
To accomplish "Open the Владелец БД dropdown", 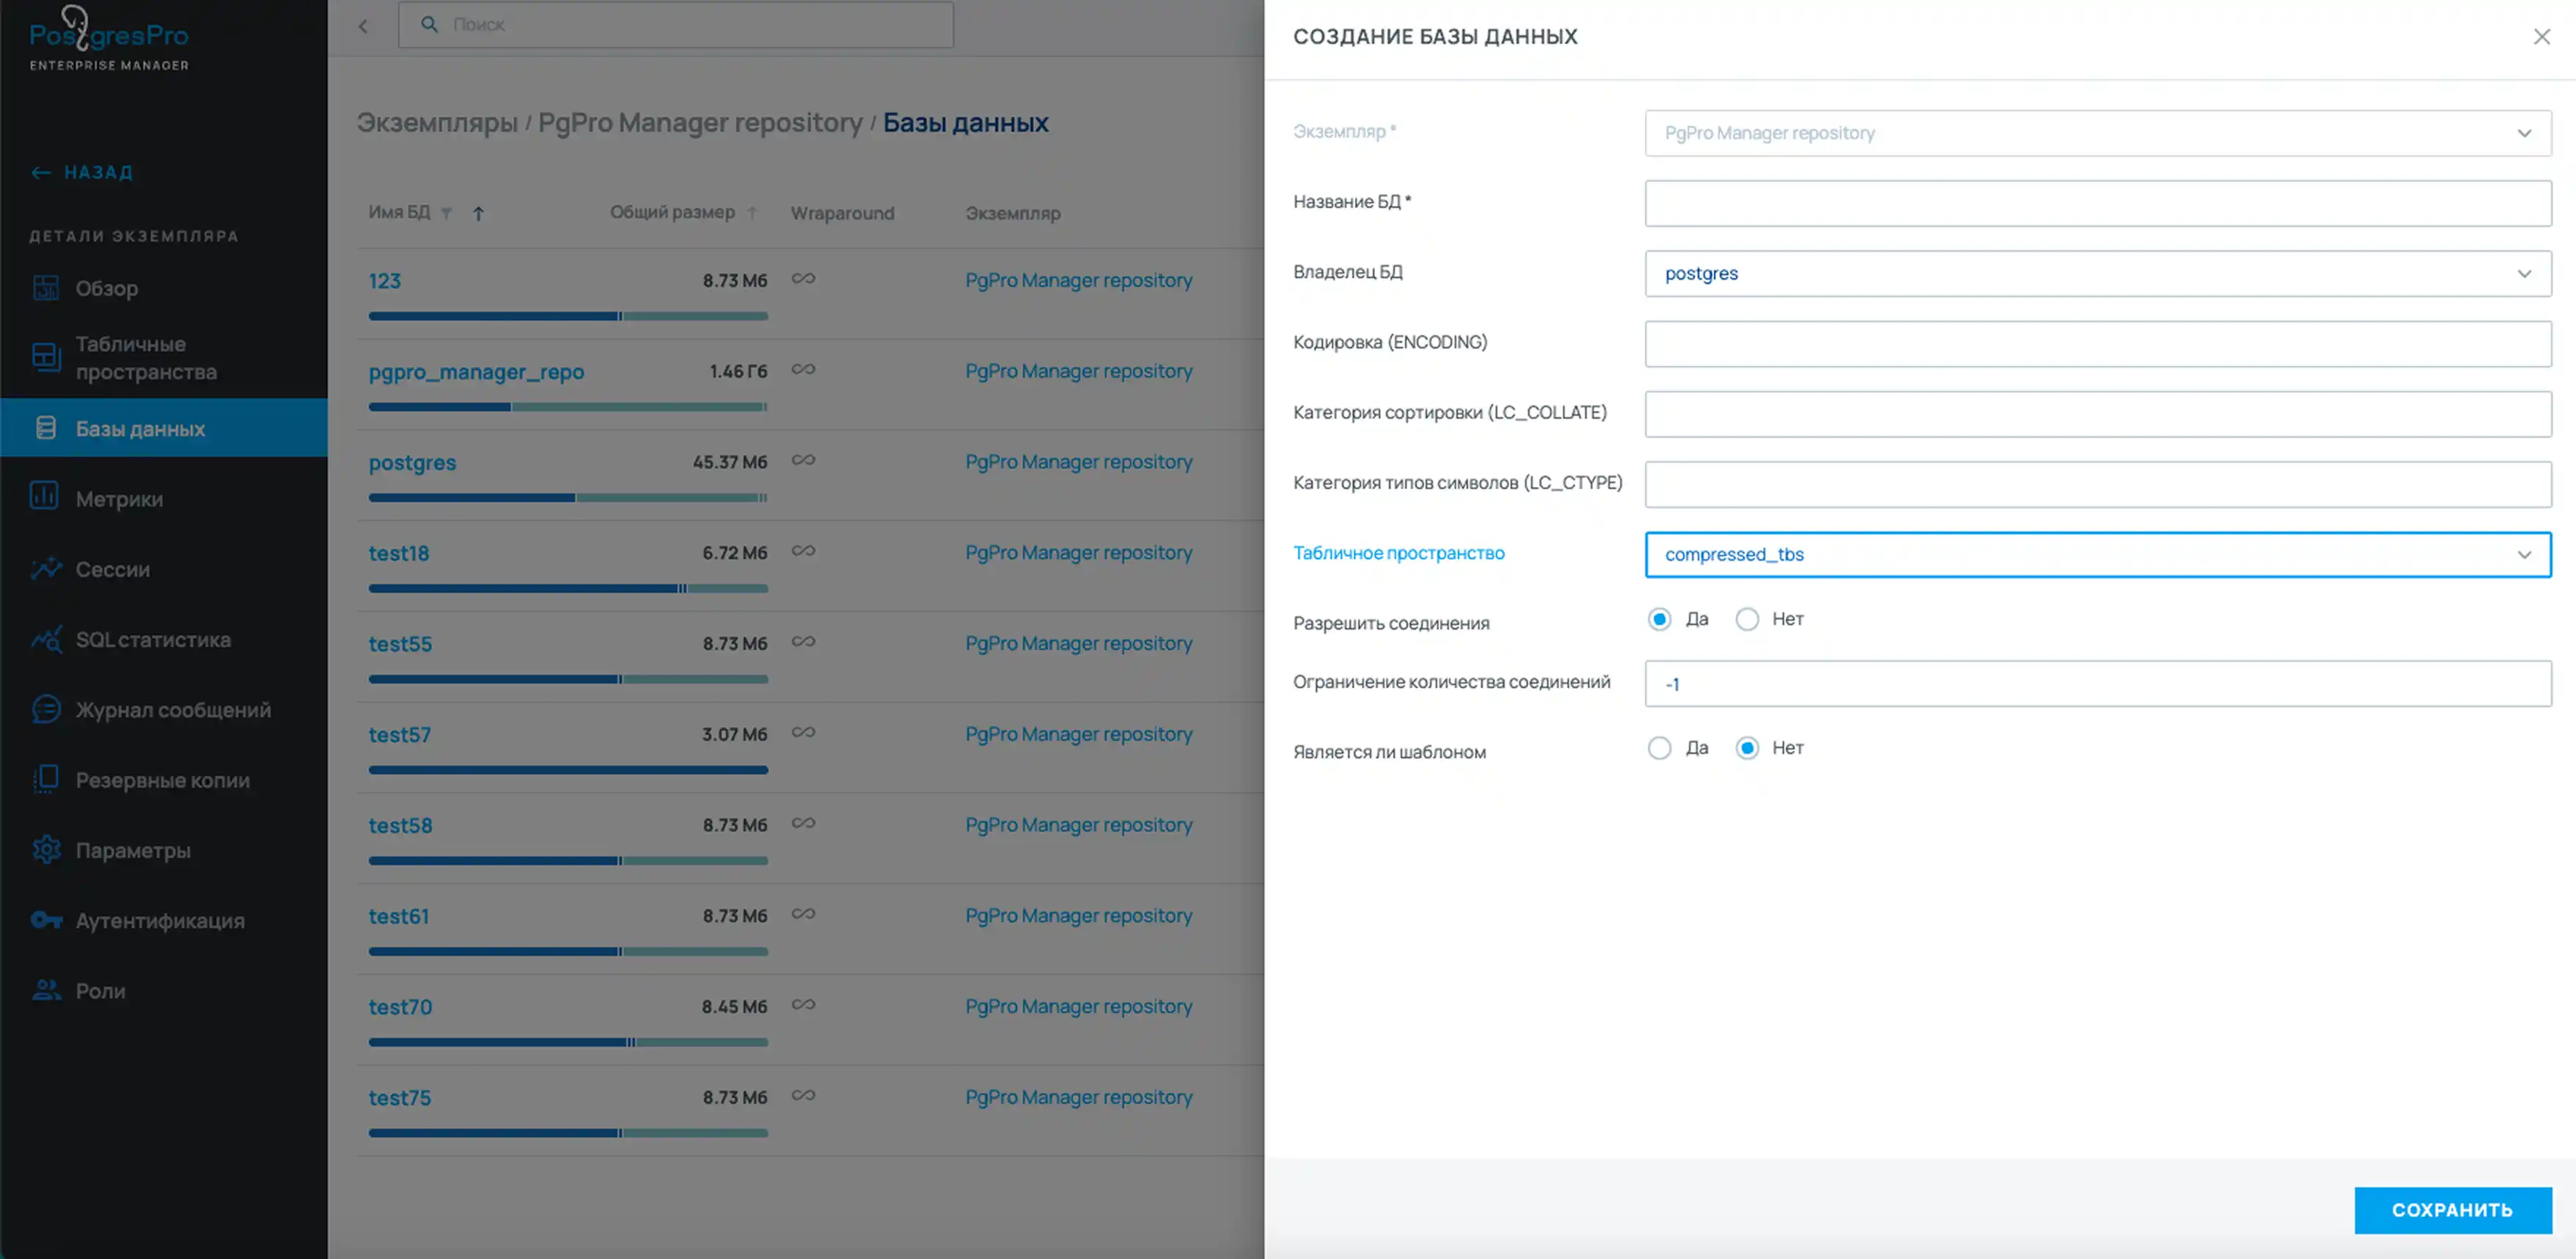I will (2097, 274).
